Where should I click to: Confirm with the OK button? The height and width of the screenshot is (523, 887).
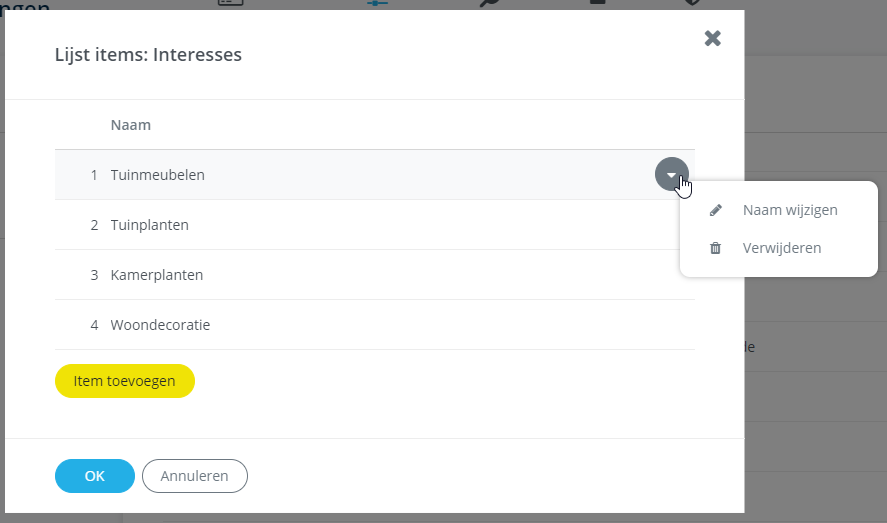pyautogui.click(x=95, y=476)
